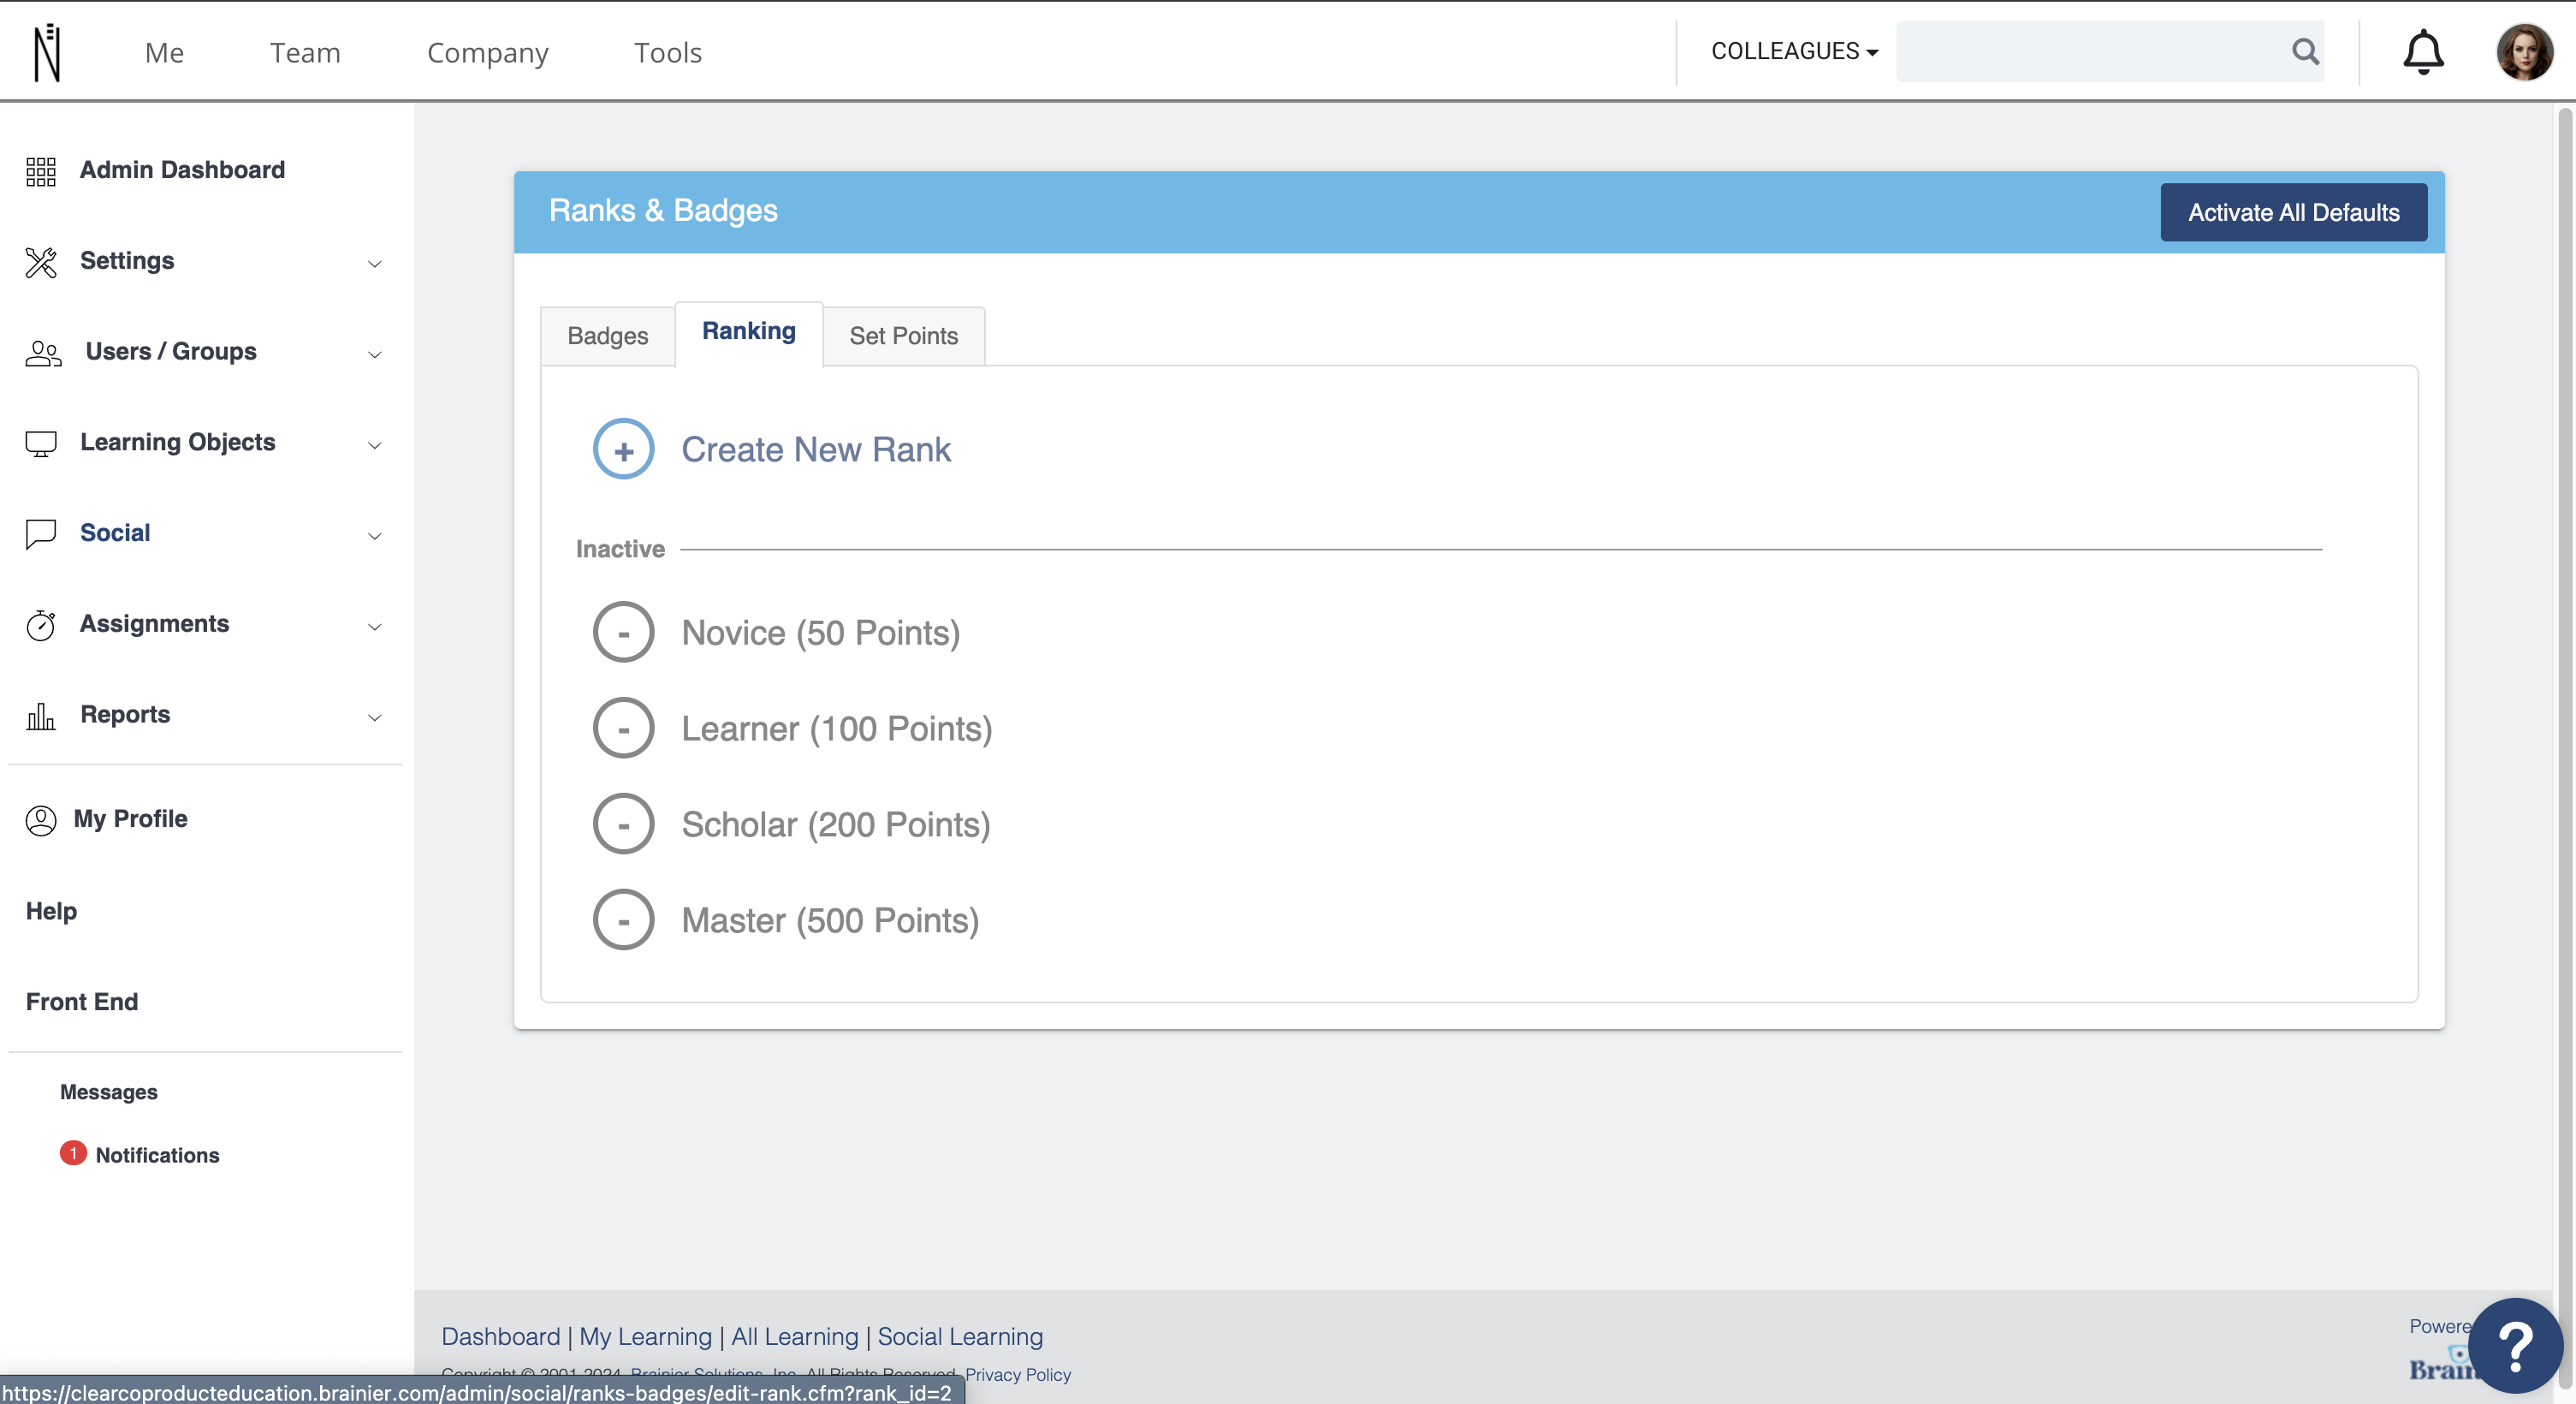
Task: Select the Ranking tab
Action: [749, 332]
